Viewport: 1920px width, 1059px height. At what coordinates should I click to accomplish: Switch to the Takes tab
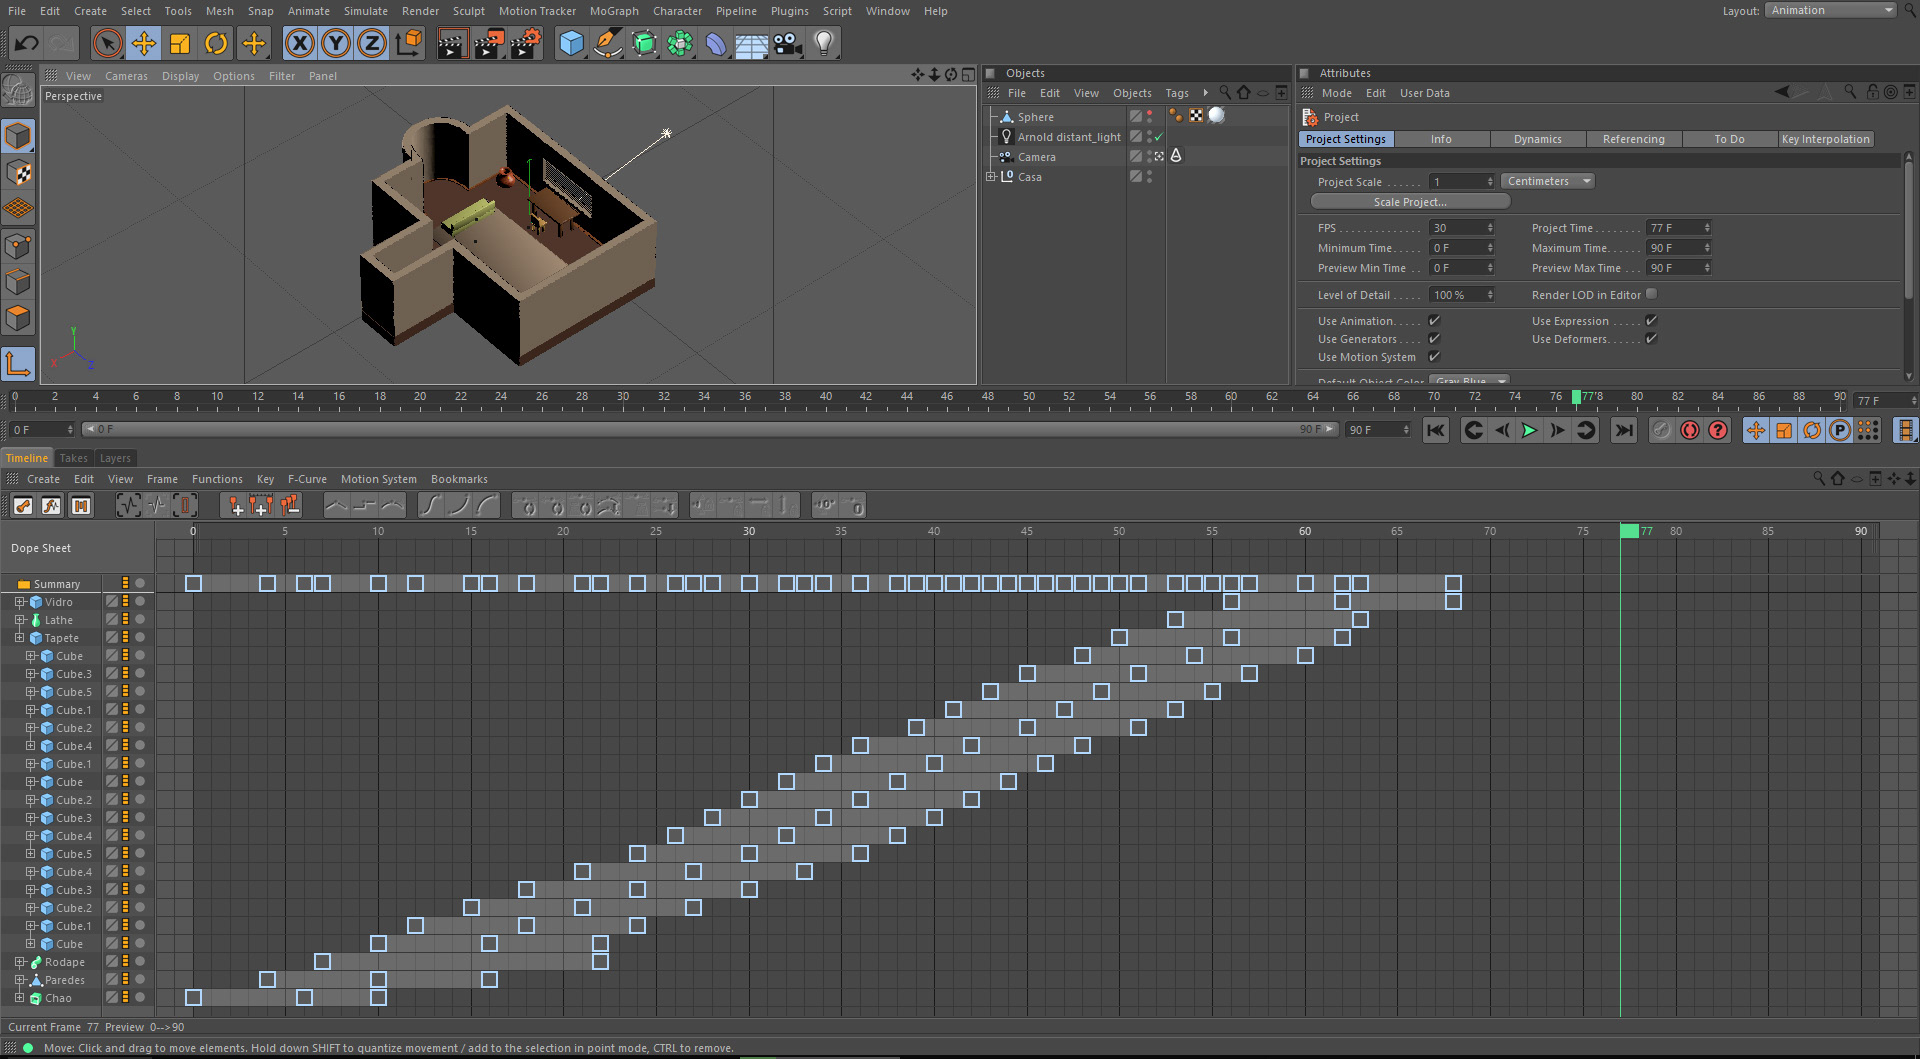73,458
